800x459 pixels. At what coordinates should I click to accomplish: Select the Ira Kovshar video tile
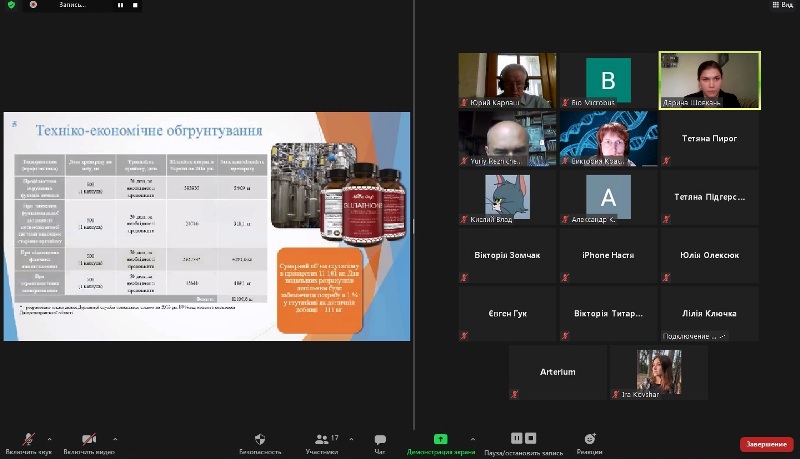click(659, 372)
